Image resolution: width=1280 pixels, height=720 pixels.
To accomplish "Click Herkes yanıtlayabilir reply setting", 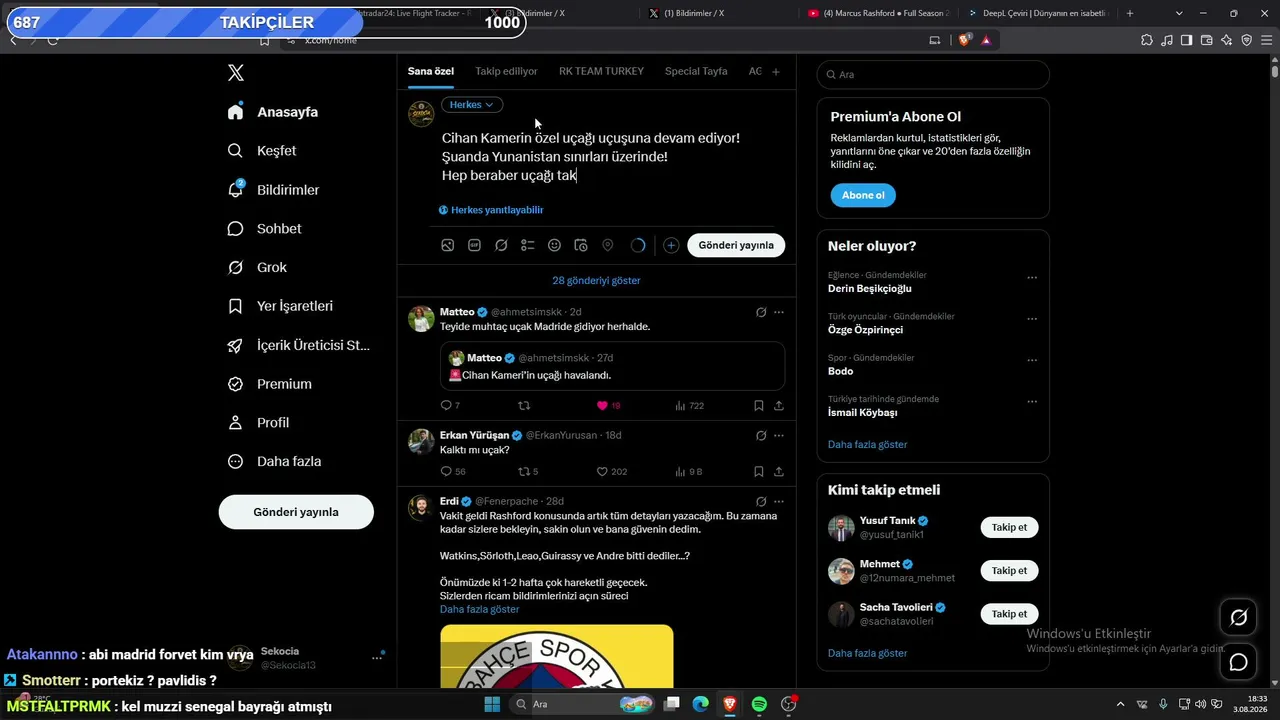I will (491, 210).
